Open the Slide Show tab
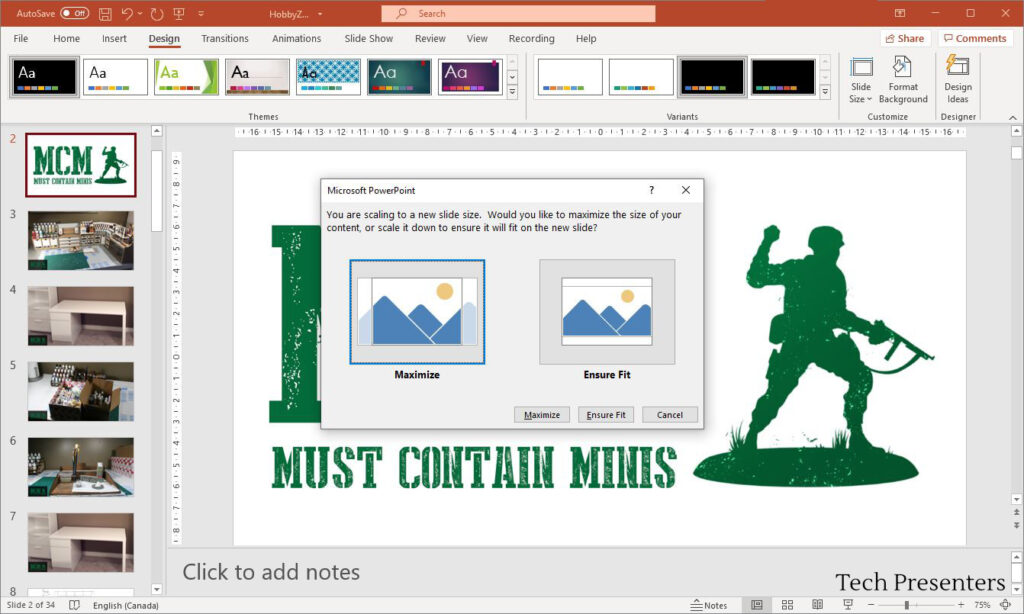1024x614 pixels. pyautogui.click(x=368, y=39)
